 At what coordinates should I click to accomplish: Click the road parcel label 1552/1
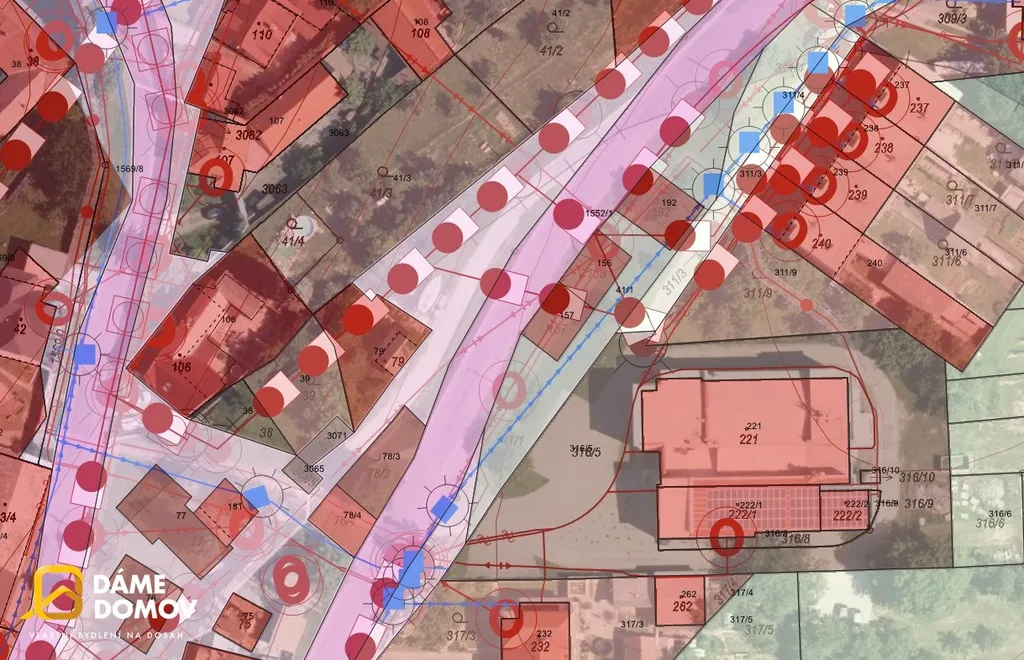click(x=598, y=214)
